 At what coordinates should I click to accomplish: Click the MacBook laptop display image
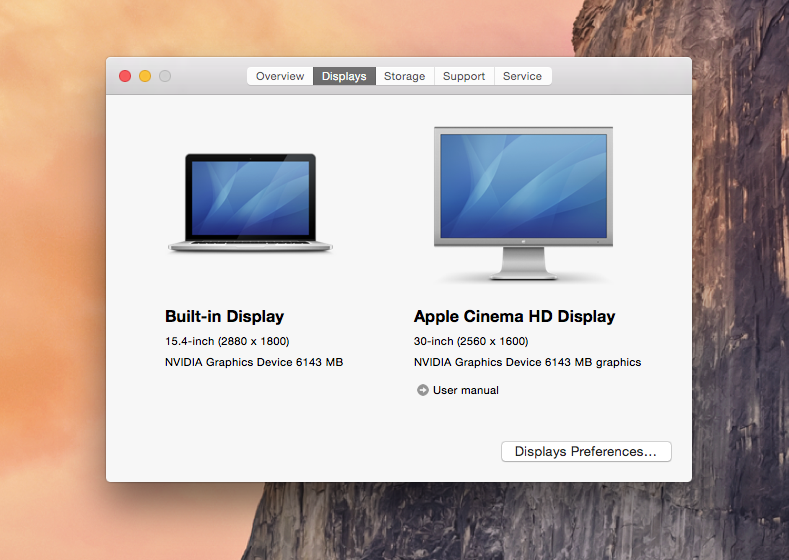[x=250, y=202]
